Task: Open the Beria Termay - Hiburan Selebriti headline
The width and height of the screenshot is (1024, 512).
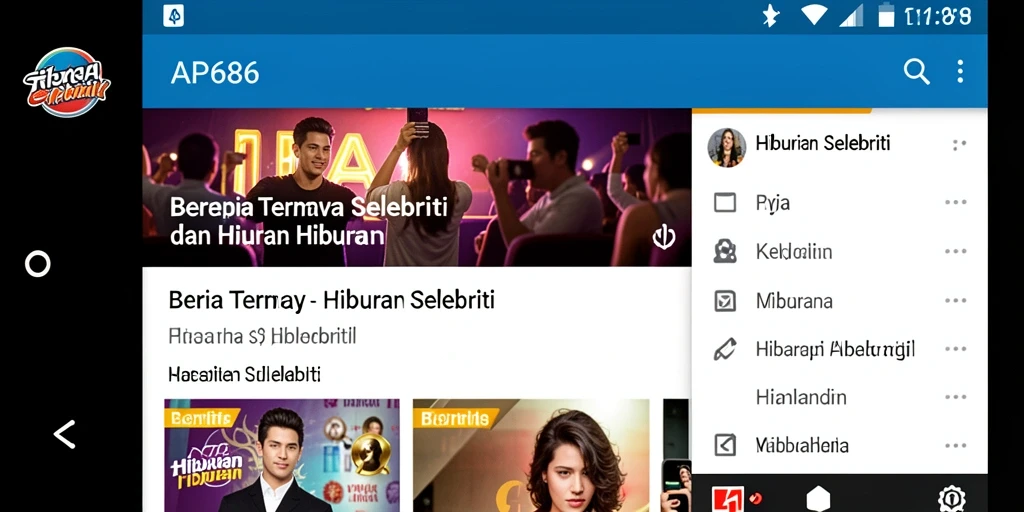Action: (x=331, y=300)
